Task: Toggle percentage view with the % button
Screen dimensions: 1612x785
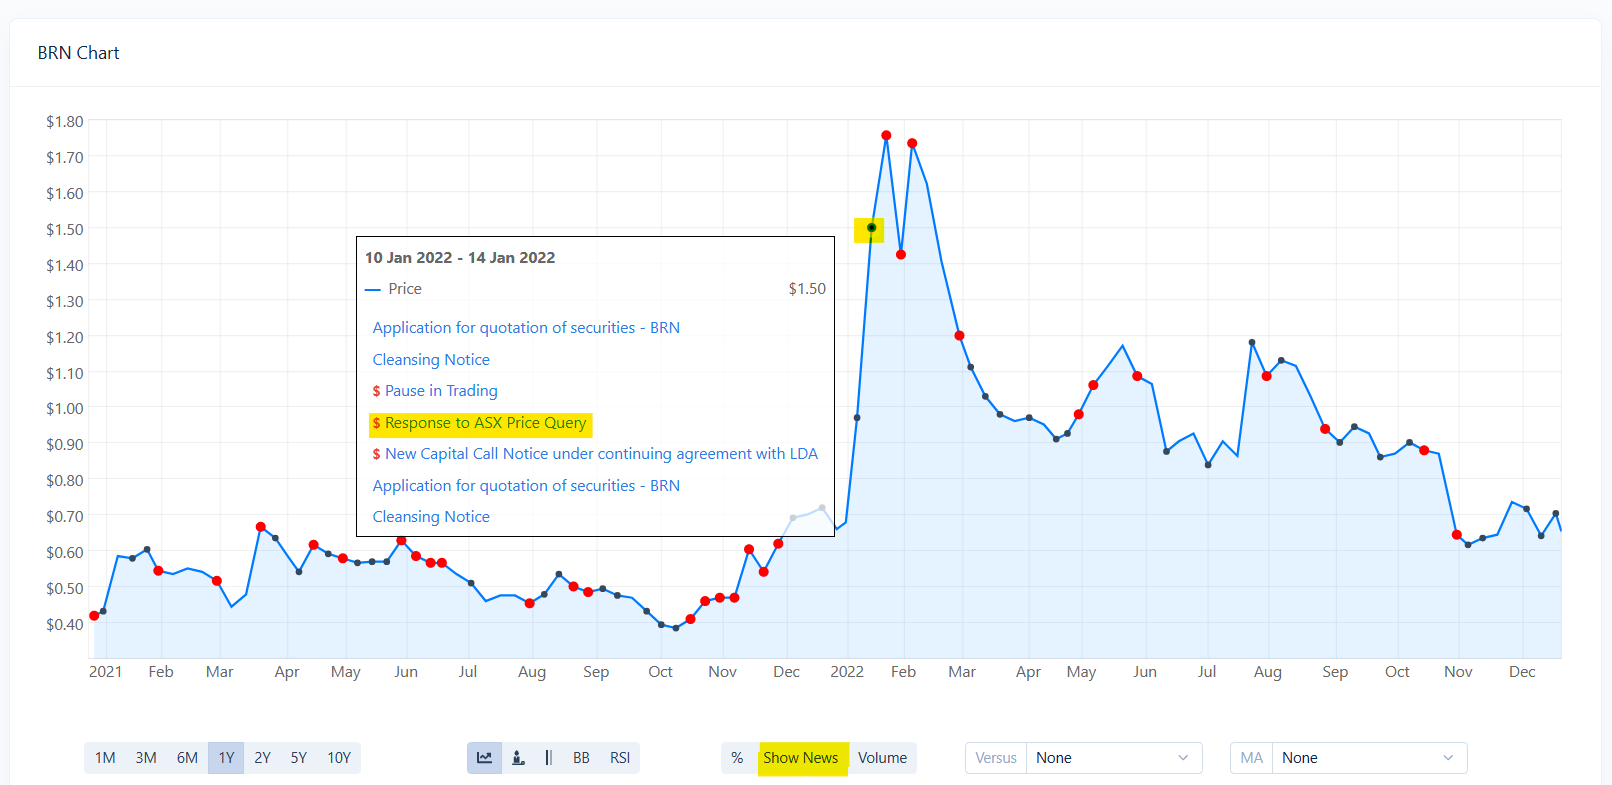Action: (x=737, y=758)
